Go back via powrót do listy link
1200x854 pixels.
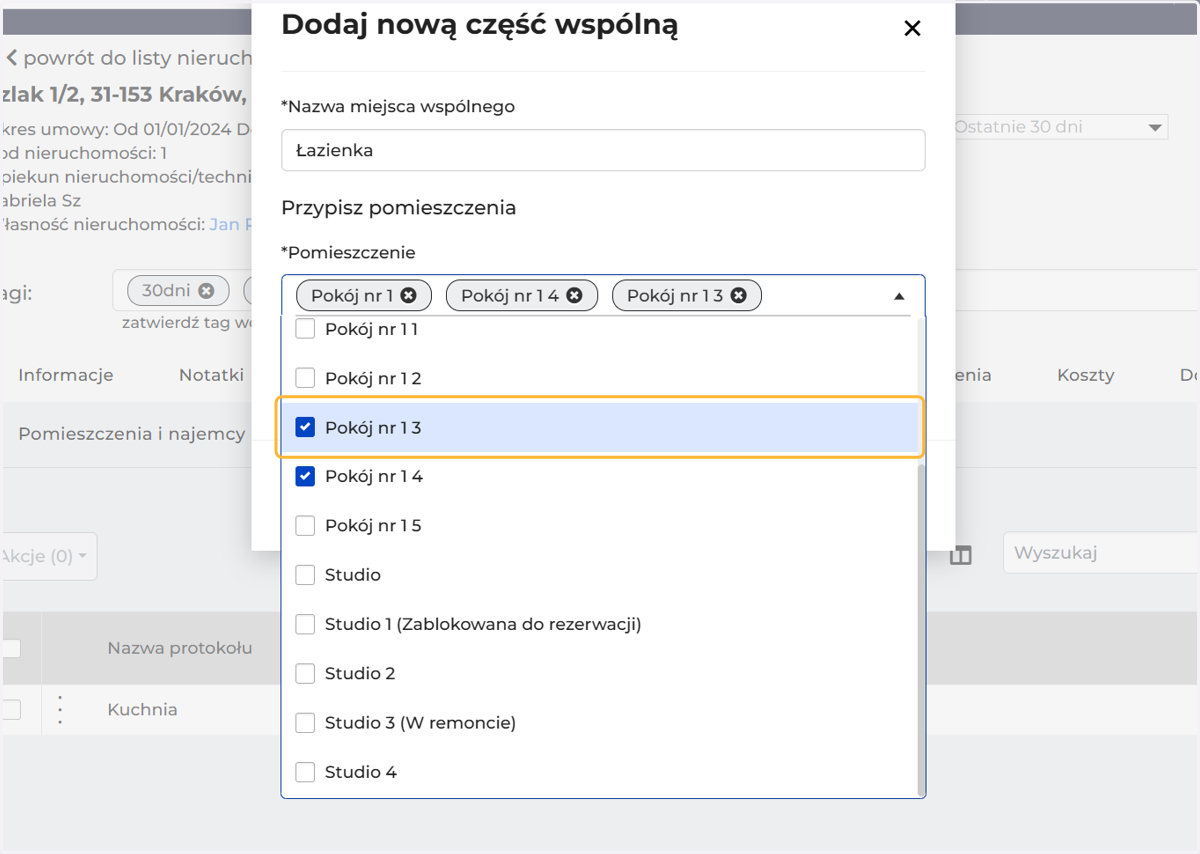pos(128,58)
